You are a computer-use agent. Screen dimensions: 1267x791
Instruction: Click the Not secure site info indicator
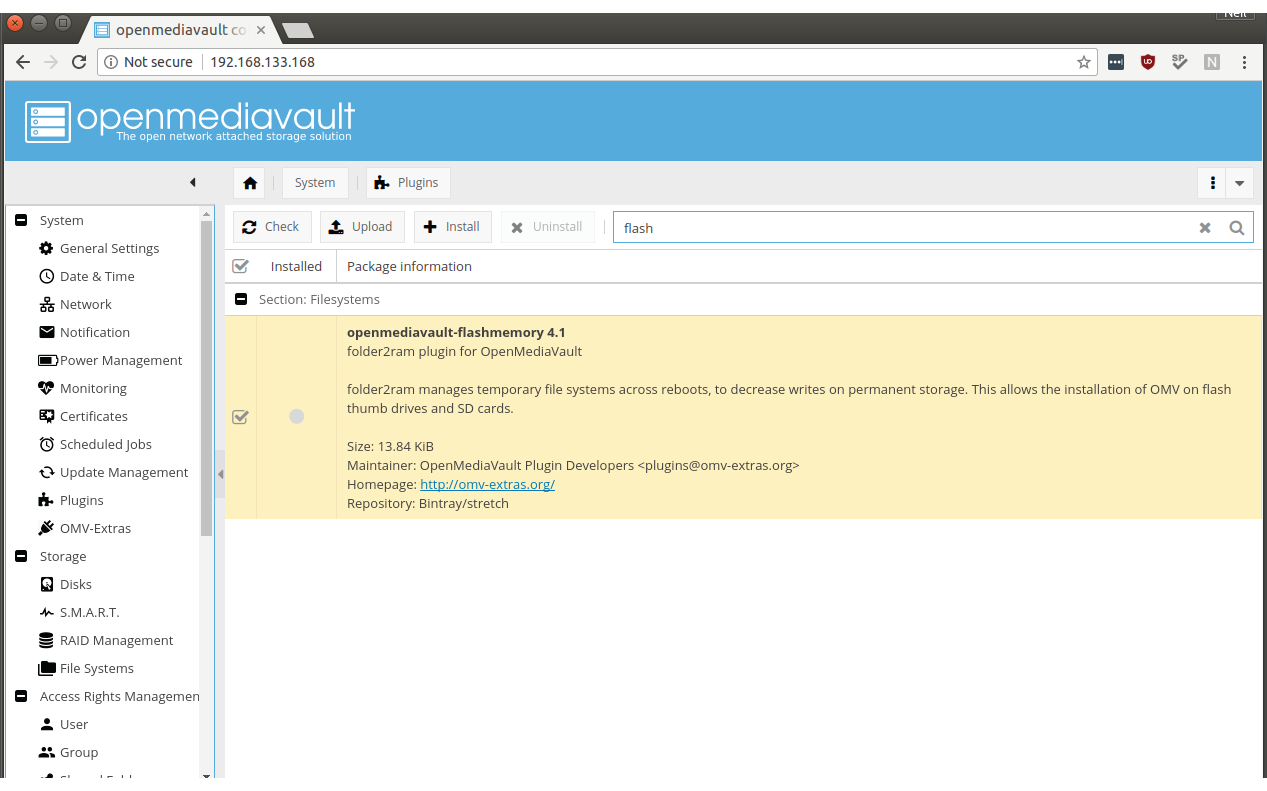(149, 62)
